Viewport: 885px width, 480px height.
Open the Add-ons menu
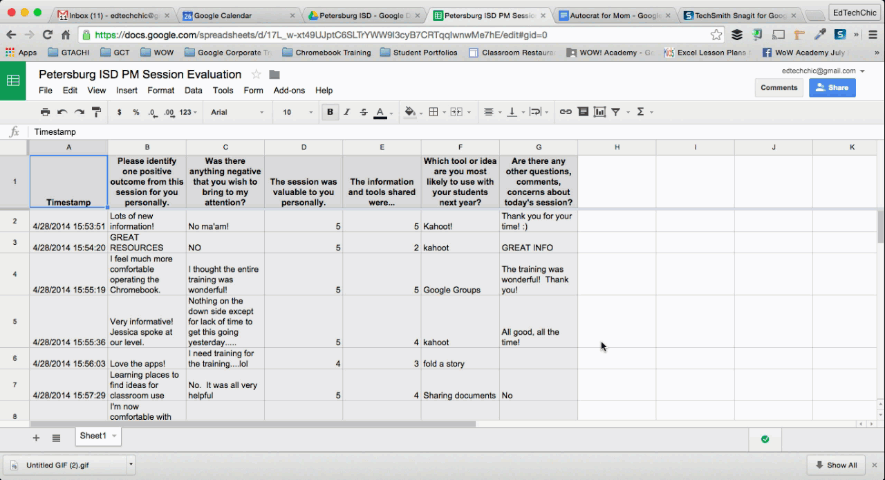tap(289, 90)
